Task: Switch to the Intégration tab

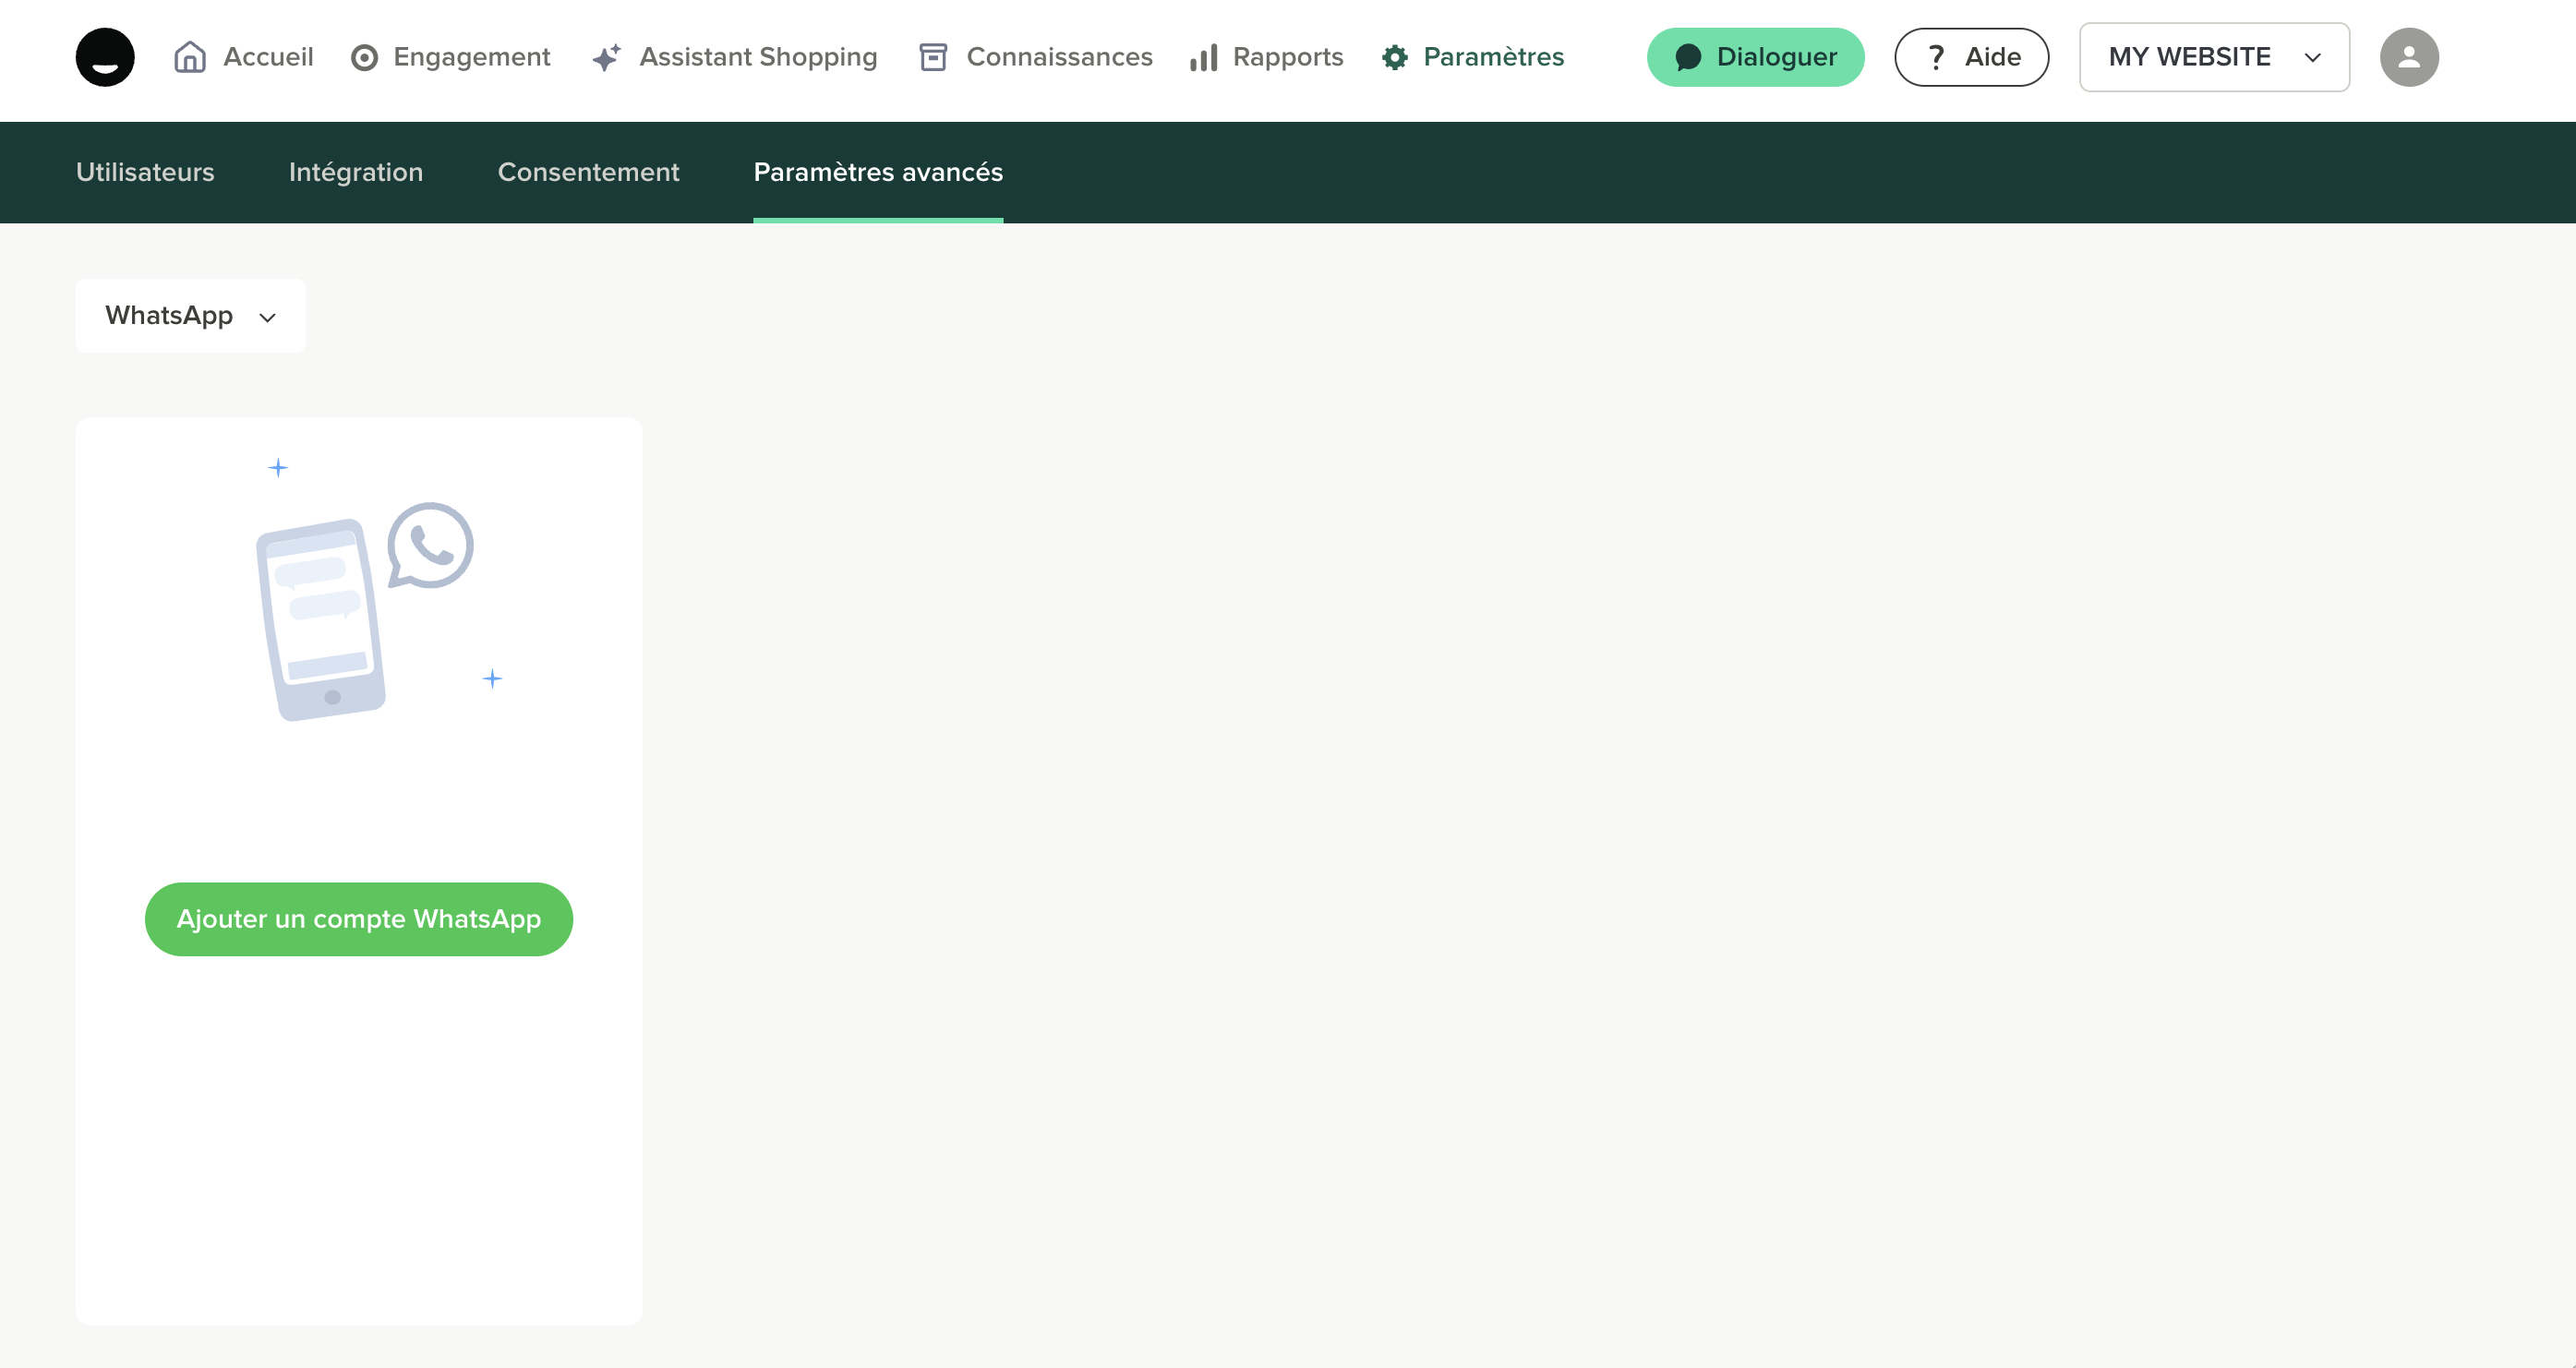Action: pos(356,172)
